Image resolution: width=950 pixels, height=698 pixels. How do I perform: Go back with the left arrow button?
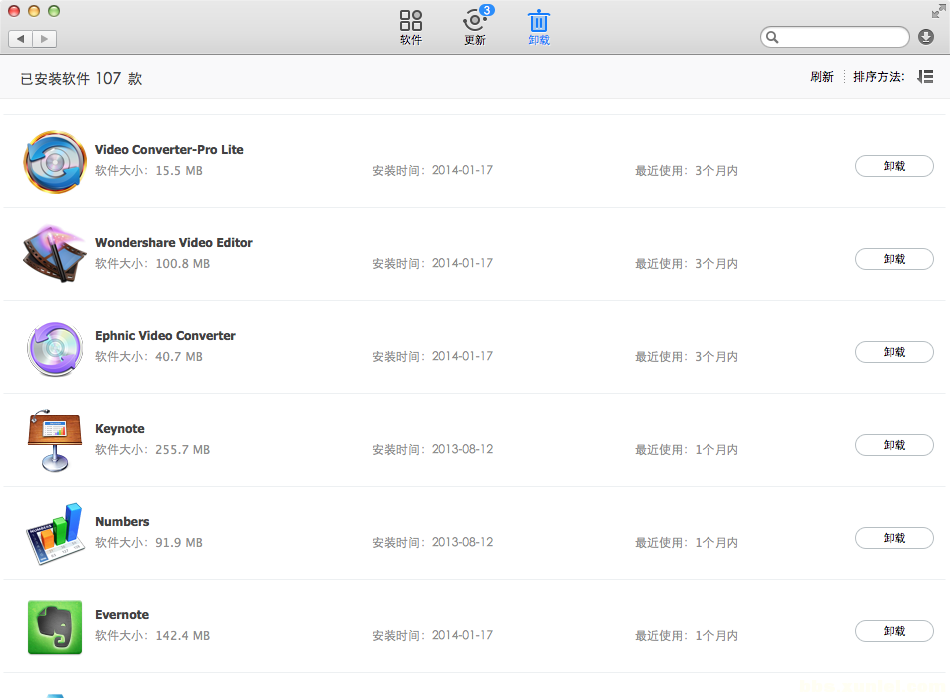click(x=21, y=39)
